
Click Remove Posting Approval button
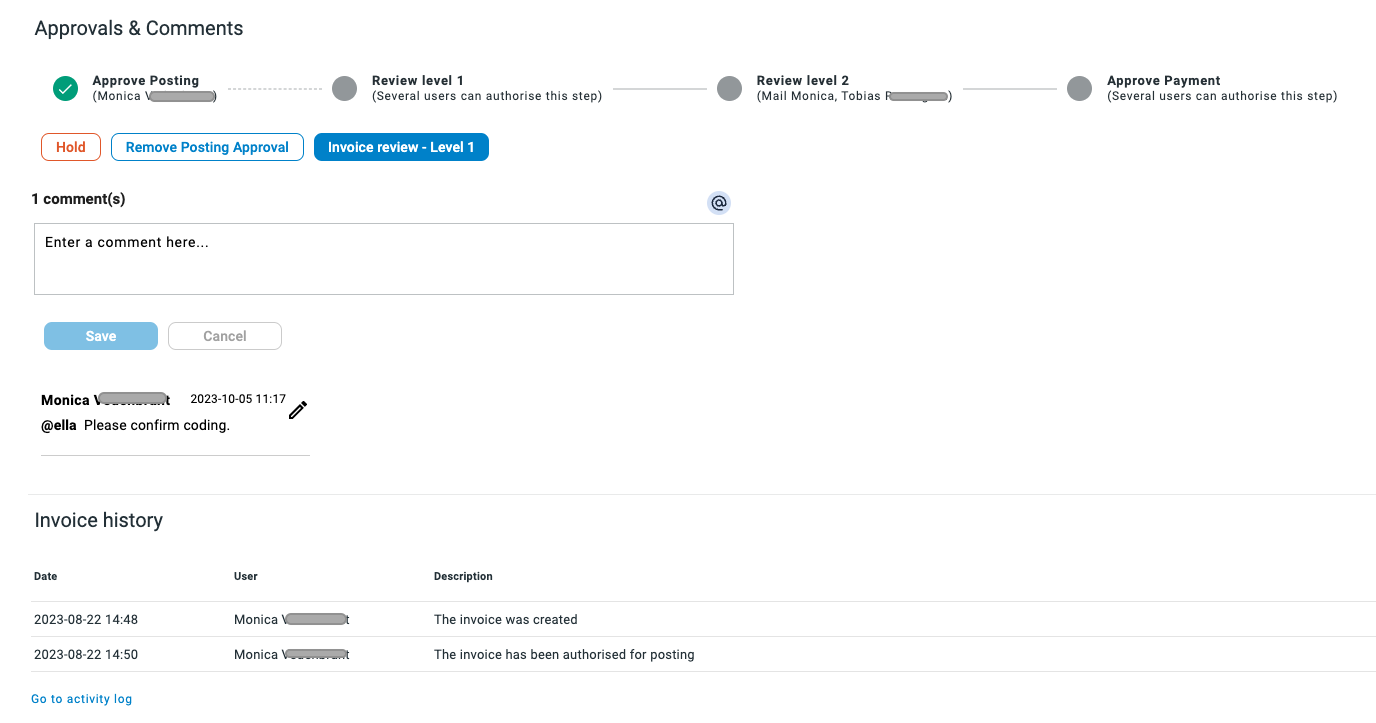coord(207,147)
